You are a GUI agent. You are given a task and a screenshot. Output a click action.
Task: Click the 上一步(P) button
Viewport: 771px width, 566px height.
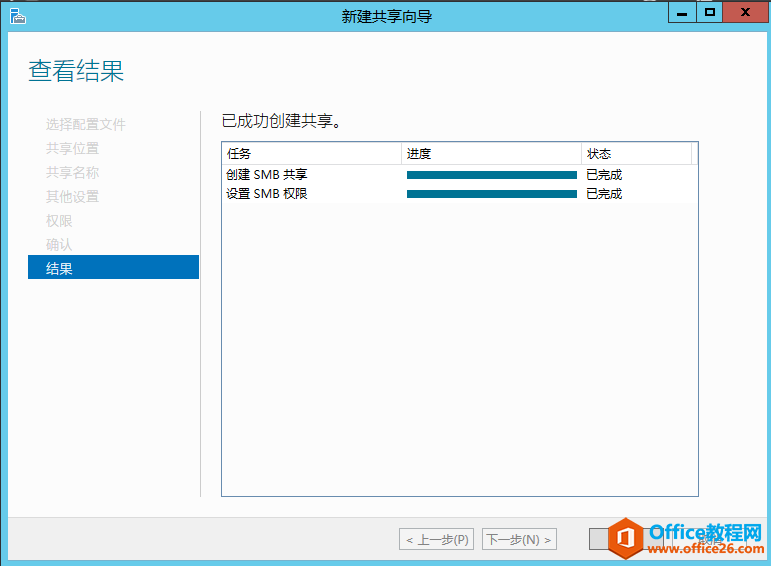[437, 539]
